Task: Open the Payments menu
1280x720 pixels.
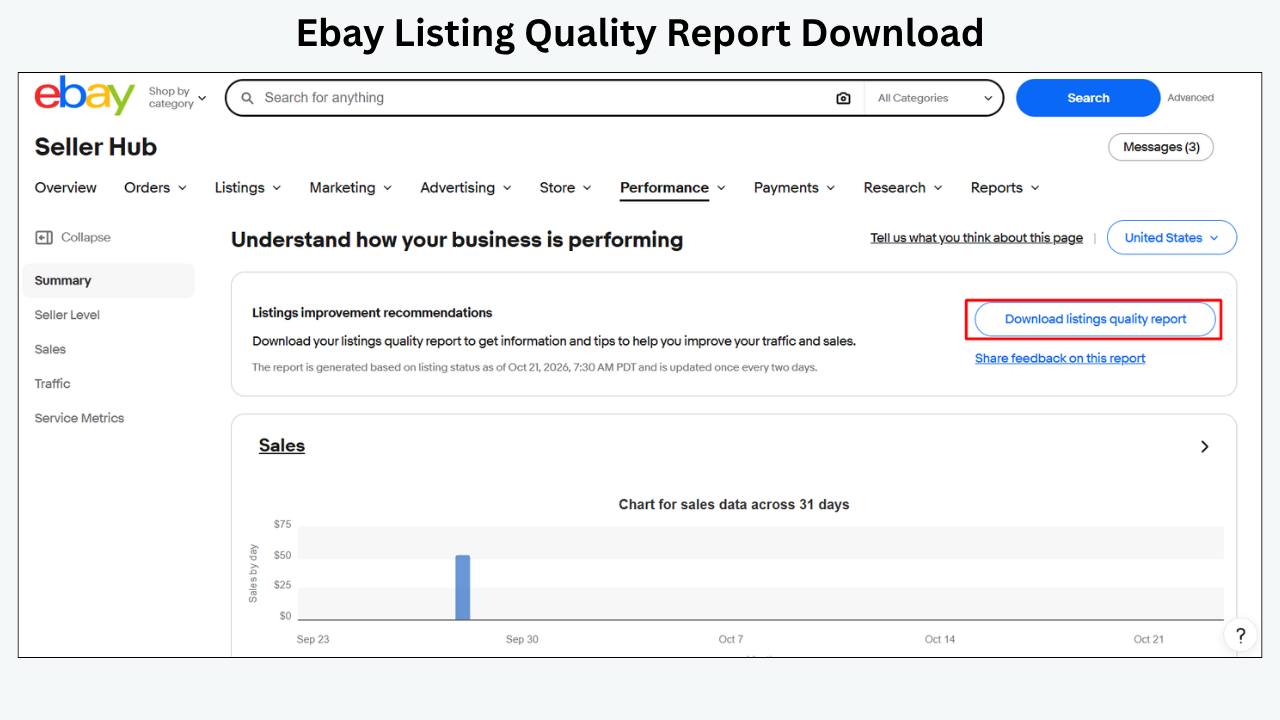Action: click(x=795, y=188)
